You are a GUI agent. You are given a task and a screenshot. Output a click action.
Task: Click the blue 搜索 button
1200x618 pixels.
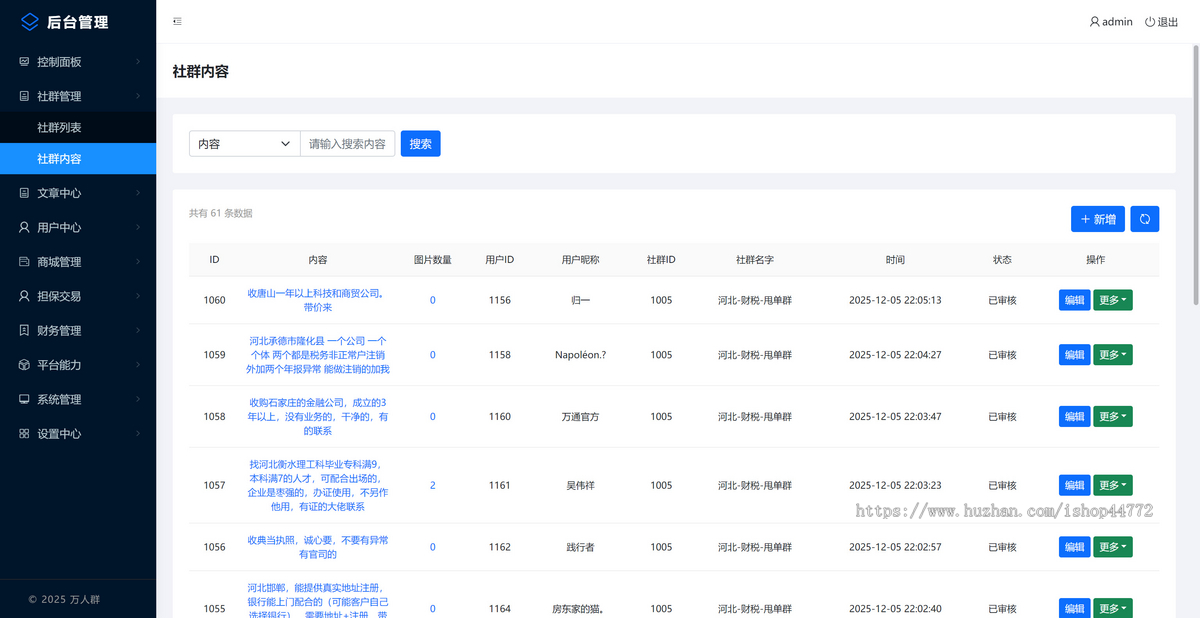[420, 144]
